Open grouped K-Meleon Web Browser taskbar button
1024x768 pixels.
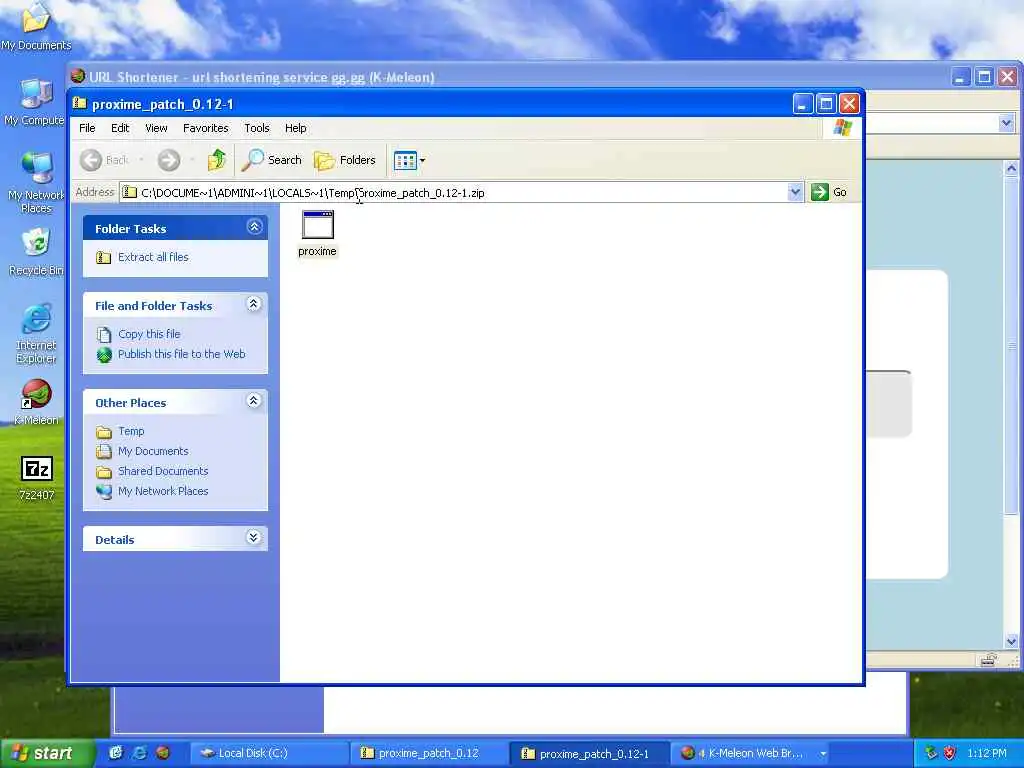pos(751,753)
